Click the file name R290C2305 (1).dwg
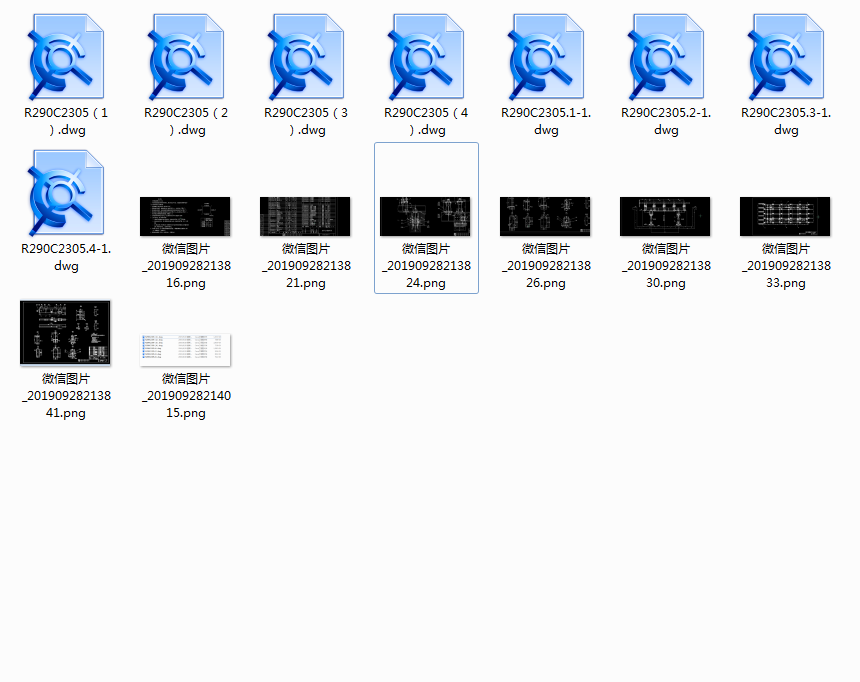The height and width of the screenshot is (682, 860). coord(66,121)
